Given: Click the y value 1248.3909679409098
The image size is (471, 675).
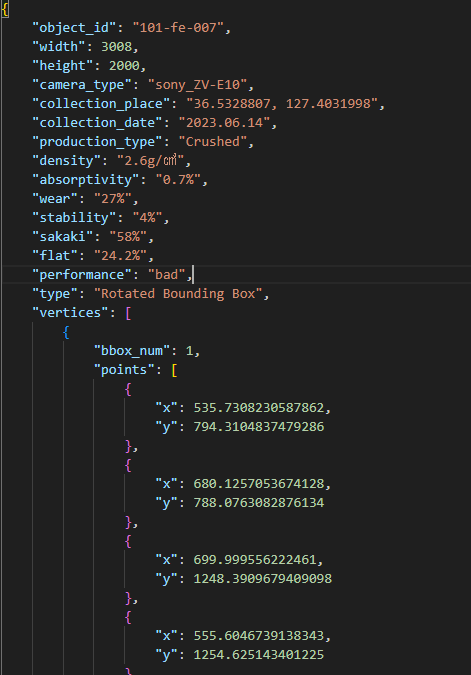Looking at the screenshot, I should [x=263, y=579].
